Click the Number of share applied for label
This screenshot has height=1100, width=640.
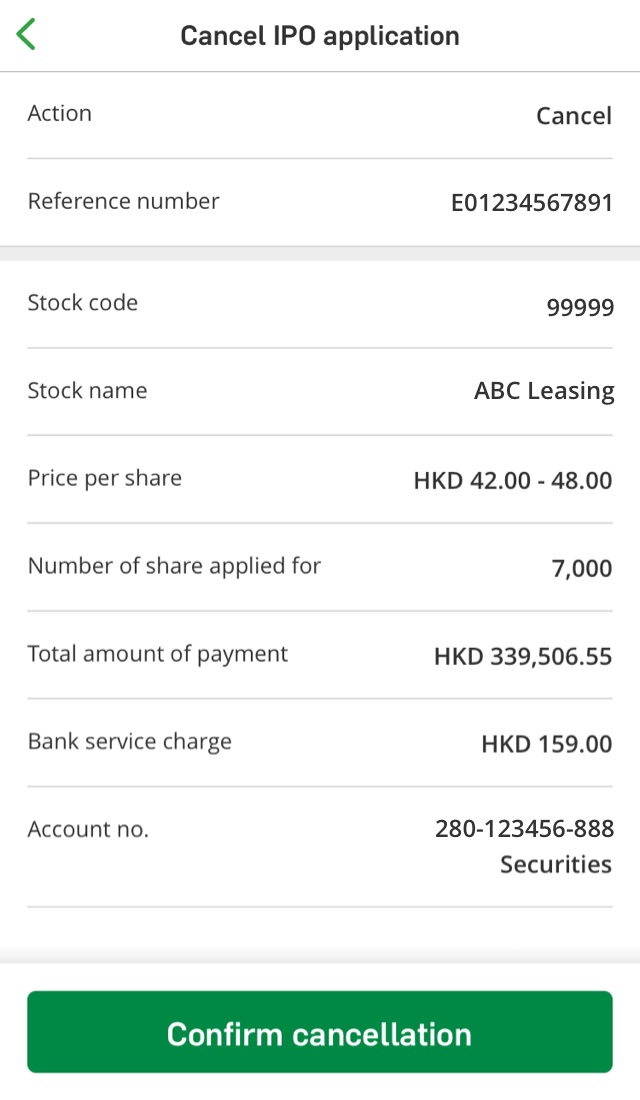click(174, 566)
